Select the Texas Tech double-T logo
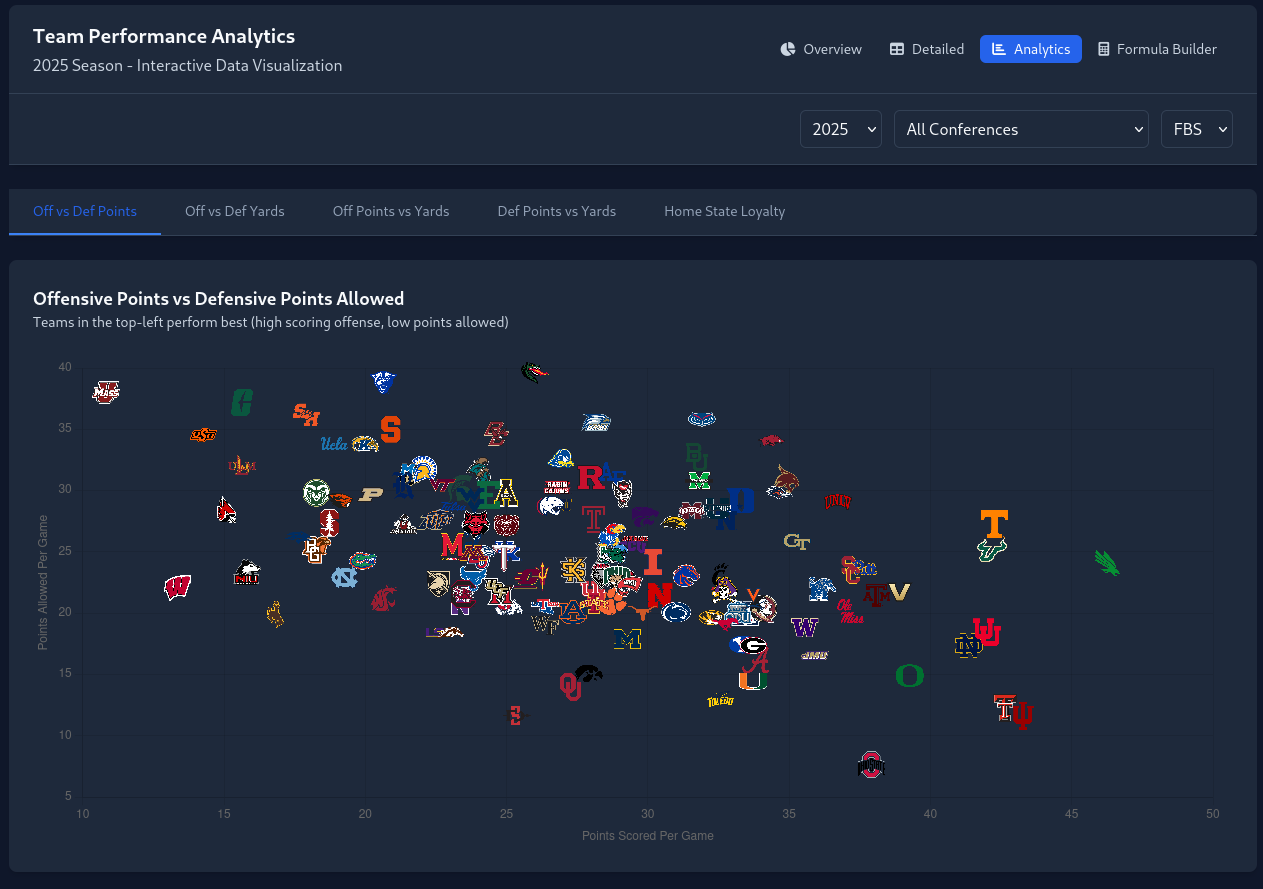Image resolution: width=1263 pixels, height=889 pixels. point(1006,708)
